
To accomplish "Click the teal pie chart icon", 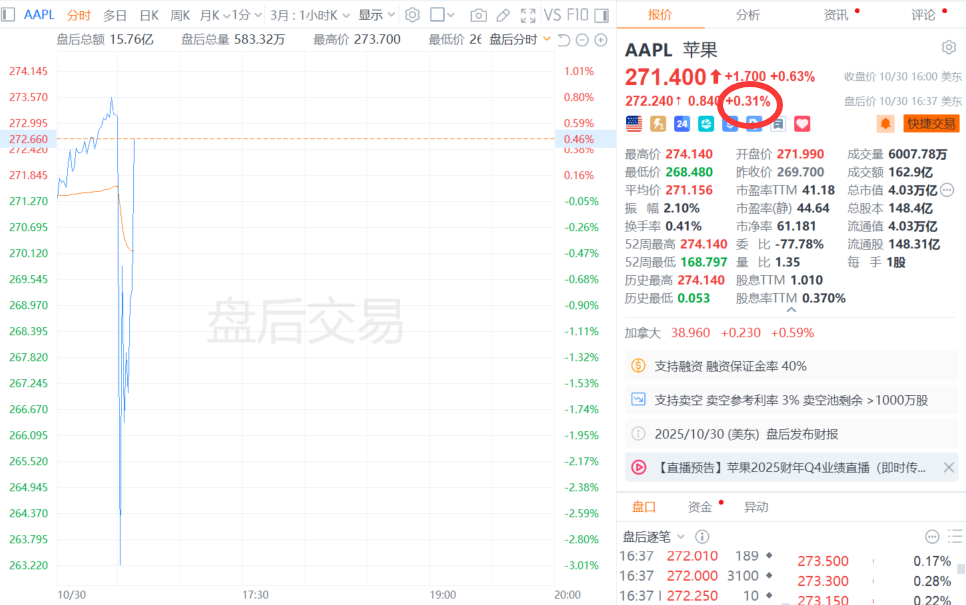I will coord(706,124).
